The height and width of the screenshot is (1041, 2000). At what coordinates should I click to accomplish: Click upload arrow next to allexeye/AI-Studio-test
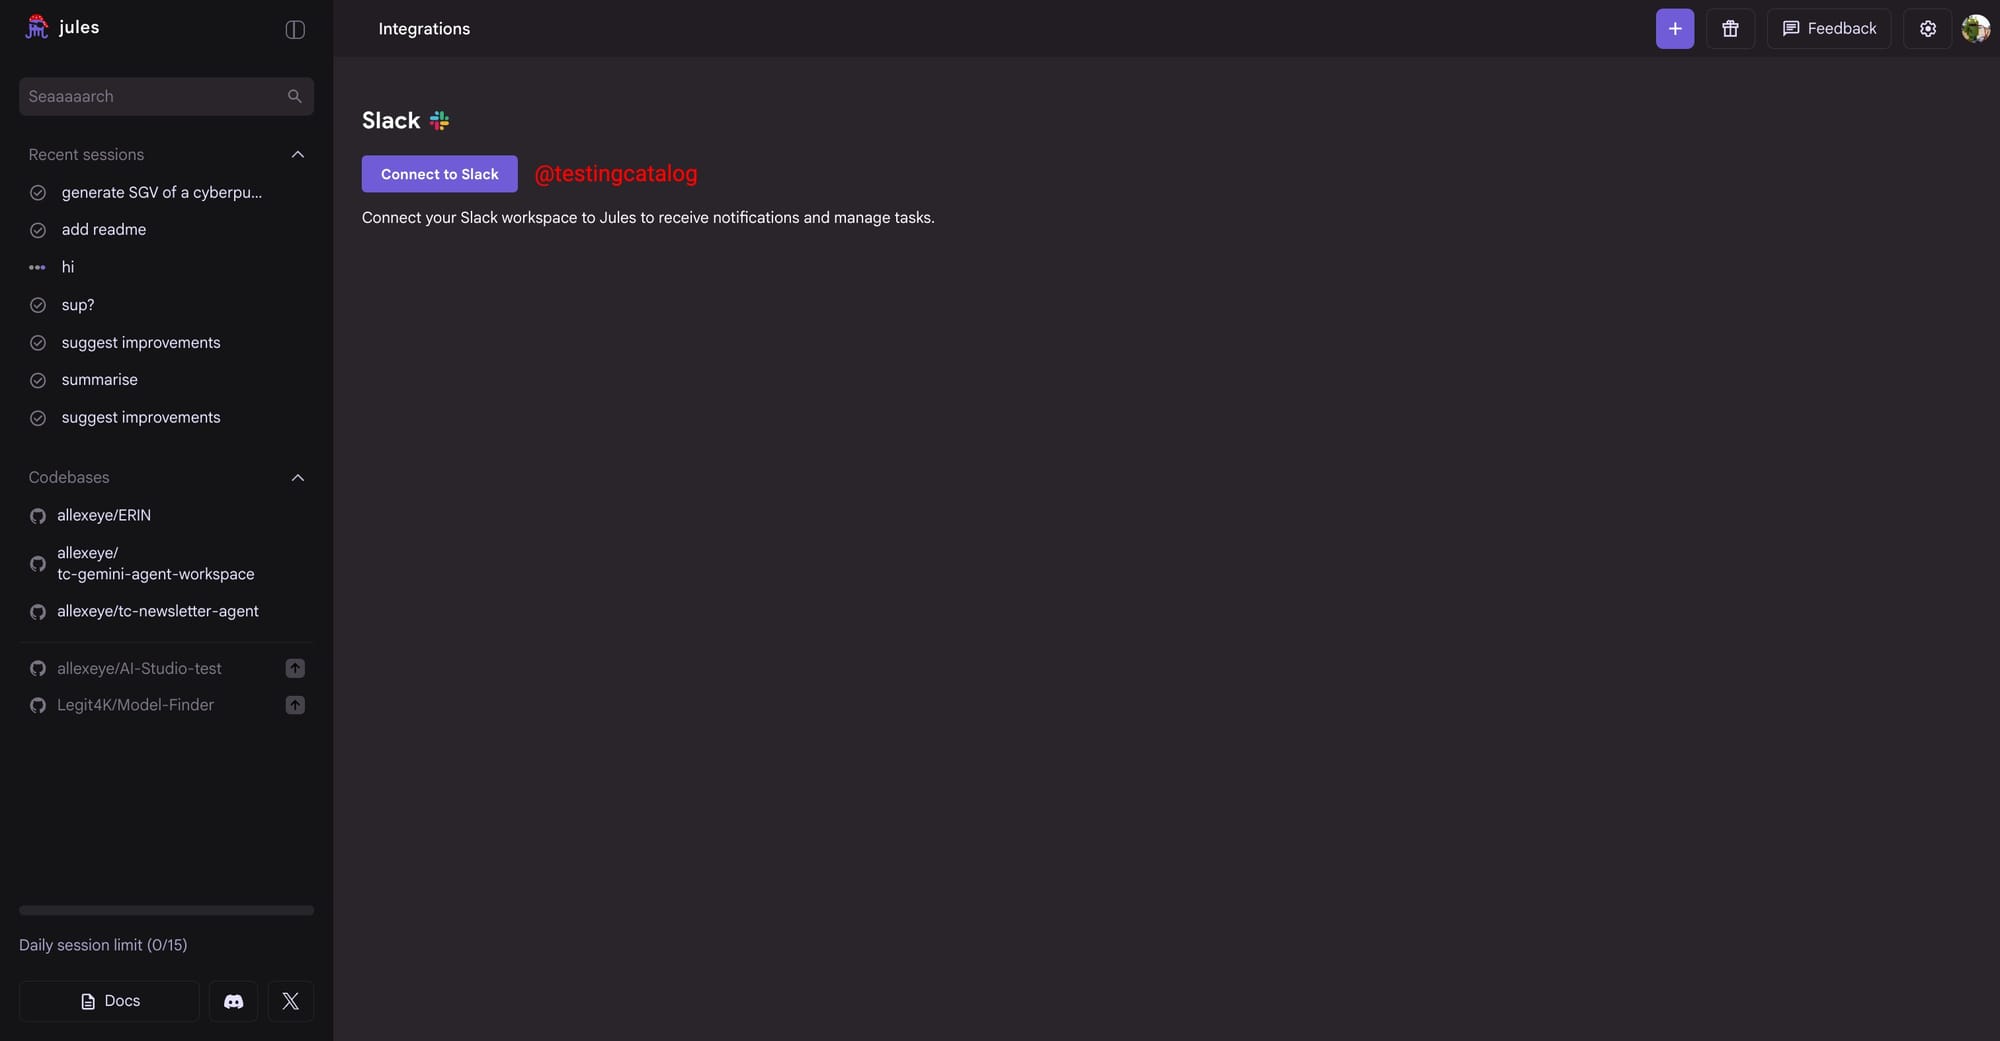click(295, 668)
